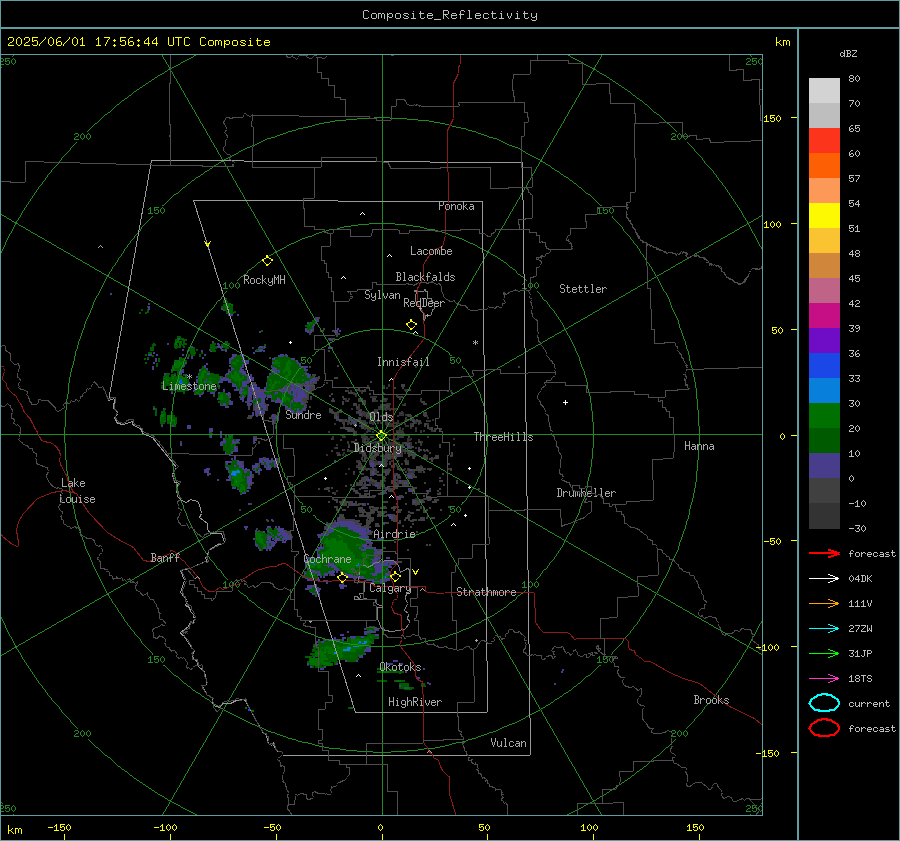This screenshot has height=841, width=900.
Task: Click the cyan 27ZW arrow icon
Action: 824,629
